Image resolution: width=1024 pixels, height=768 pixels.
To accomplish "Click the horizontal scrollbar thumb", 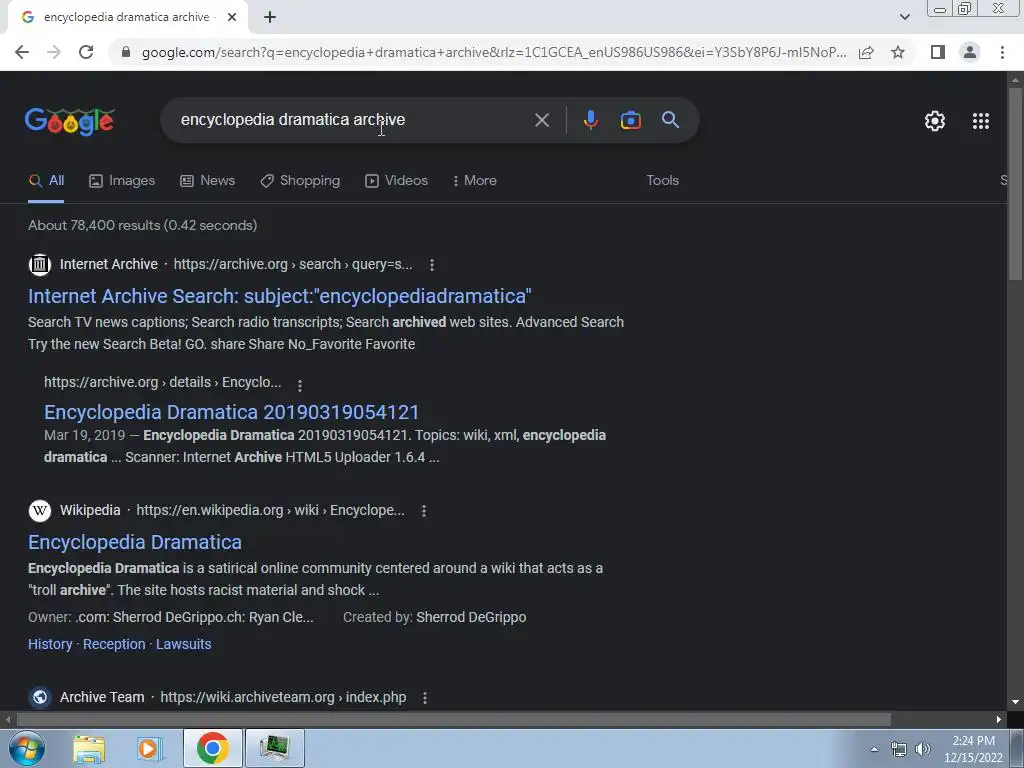I will [454, 720].
